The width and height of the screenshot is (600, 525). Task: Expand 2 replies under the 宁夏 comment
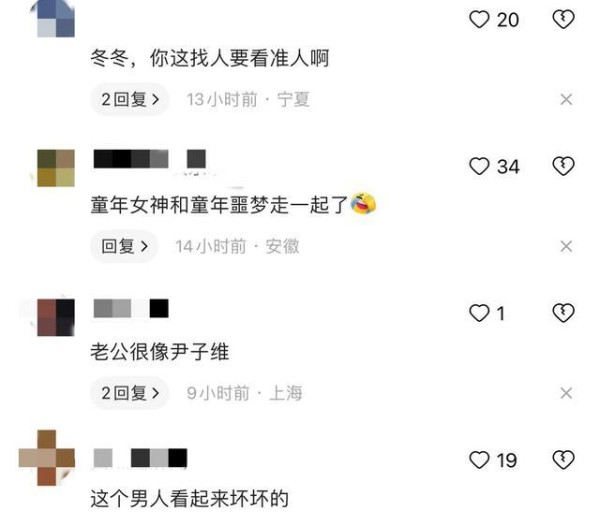[130, 99]
